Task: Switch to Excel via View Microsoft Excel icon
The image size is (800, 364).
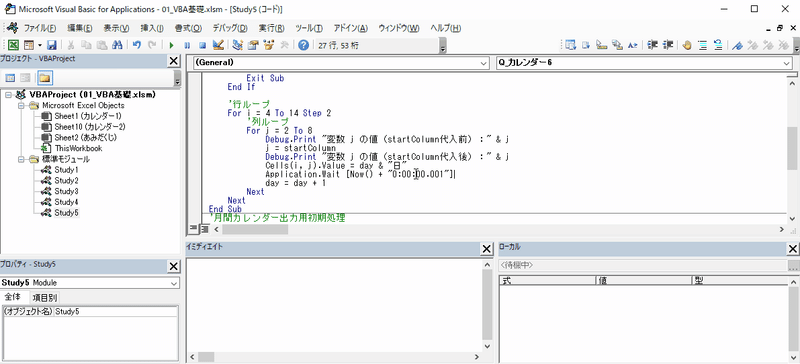Action: 13,45
